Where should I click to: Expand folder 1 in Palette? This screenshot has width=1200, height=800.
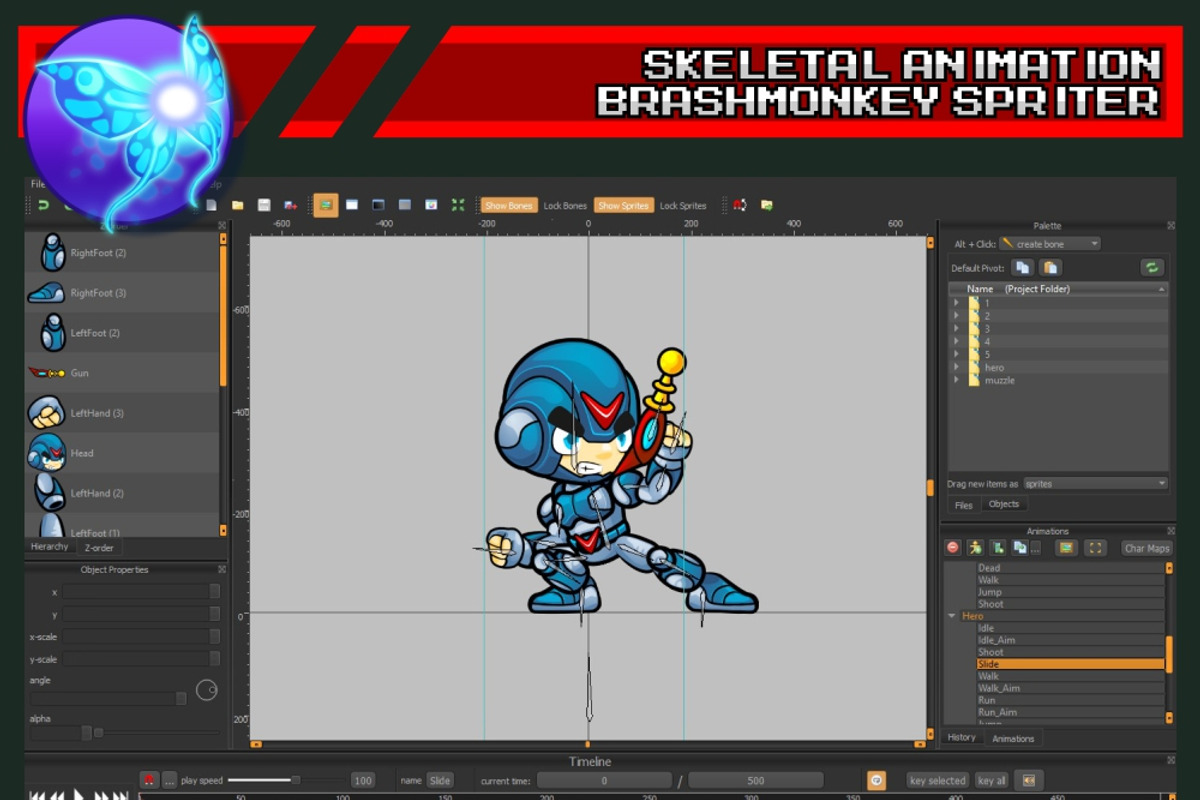pyautogui.click(x=956, y=303)
